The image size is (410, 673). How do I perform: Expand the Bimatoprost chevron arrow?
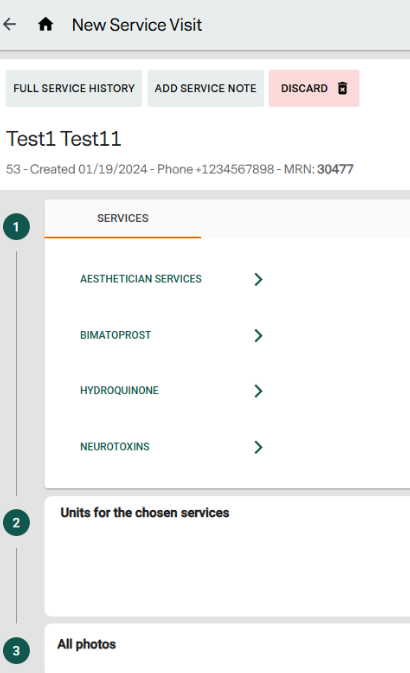tap(258, 335)
